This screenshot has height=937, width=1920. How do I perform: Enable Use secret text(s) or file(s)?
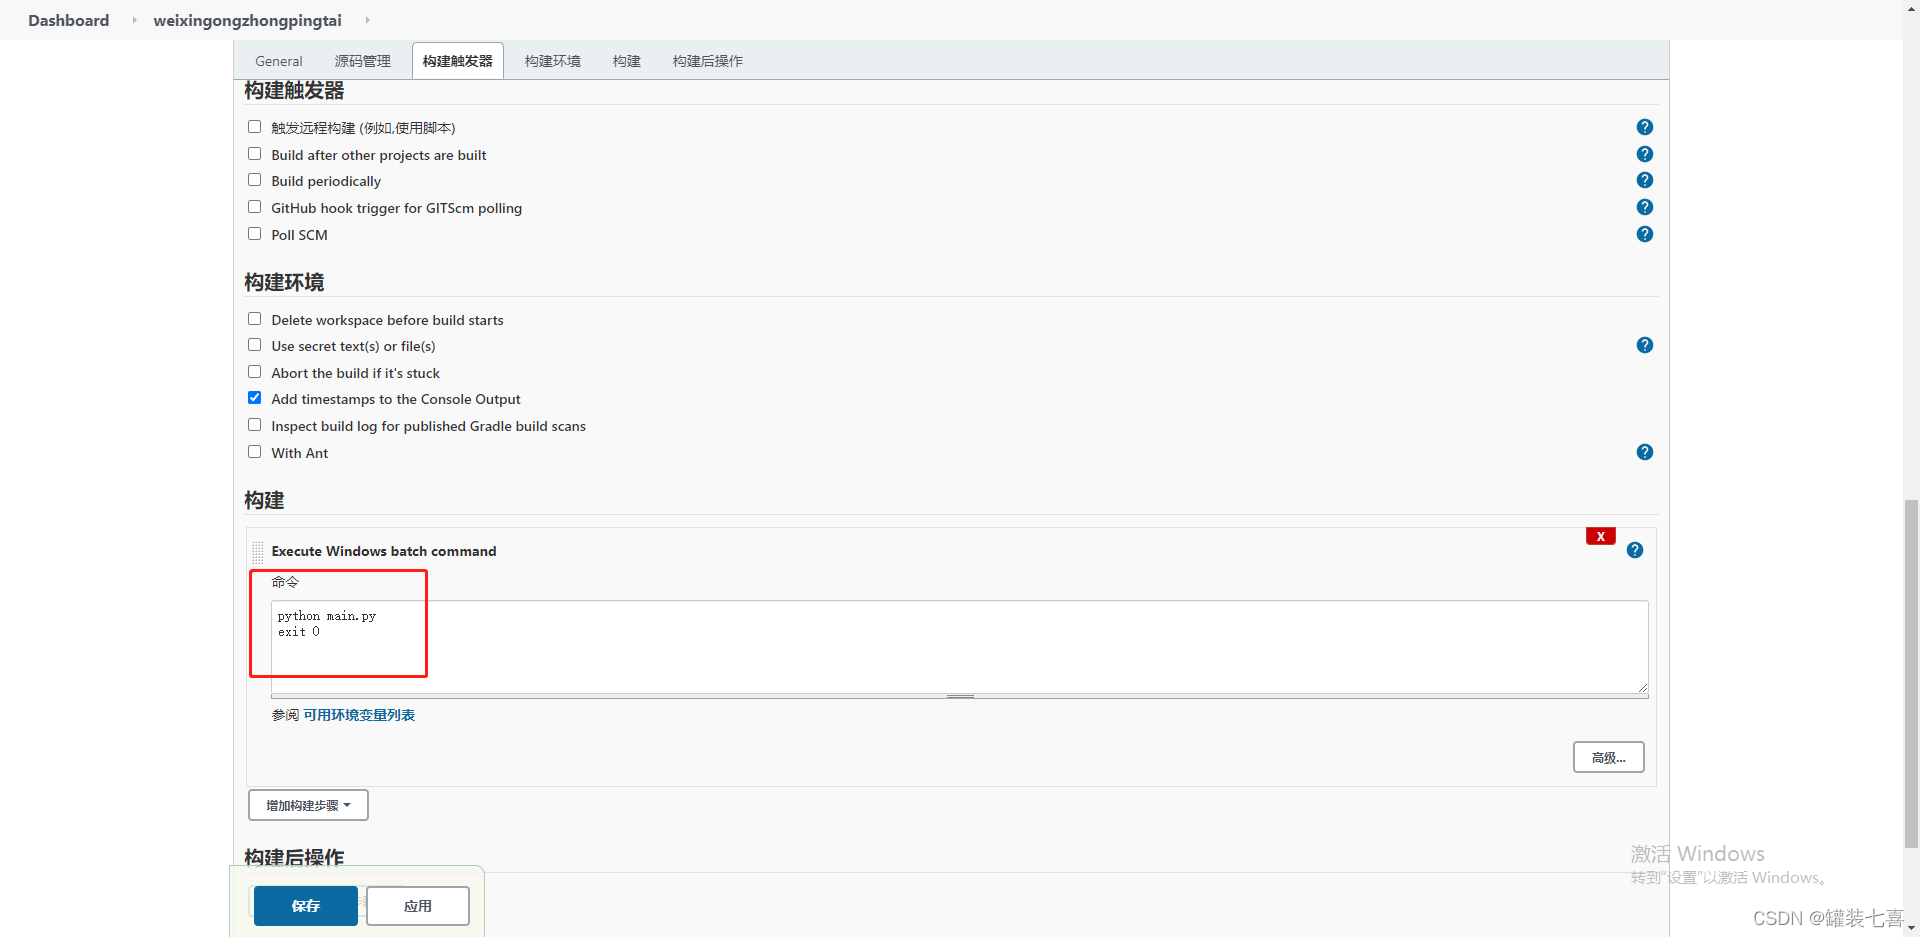pos(254,345)
